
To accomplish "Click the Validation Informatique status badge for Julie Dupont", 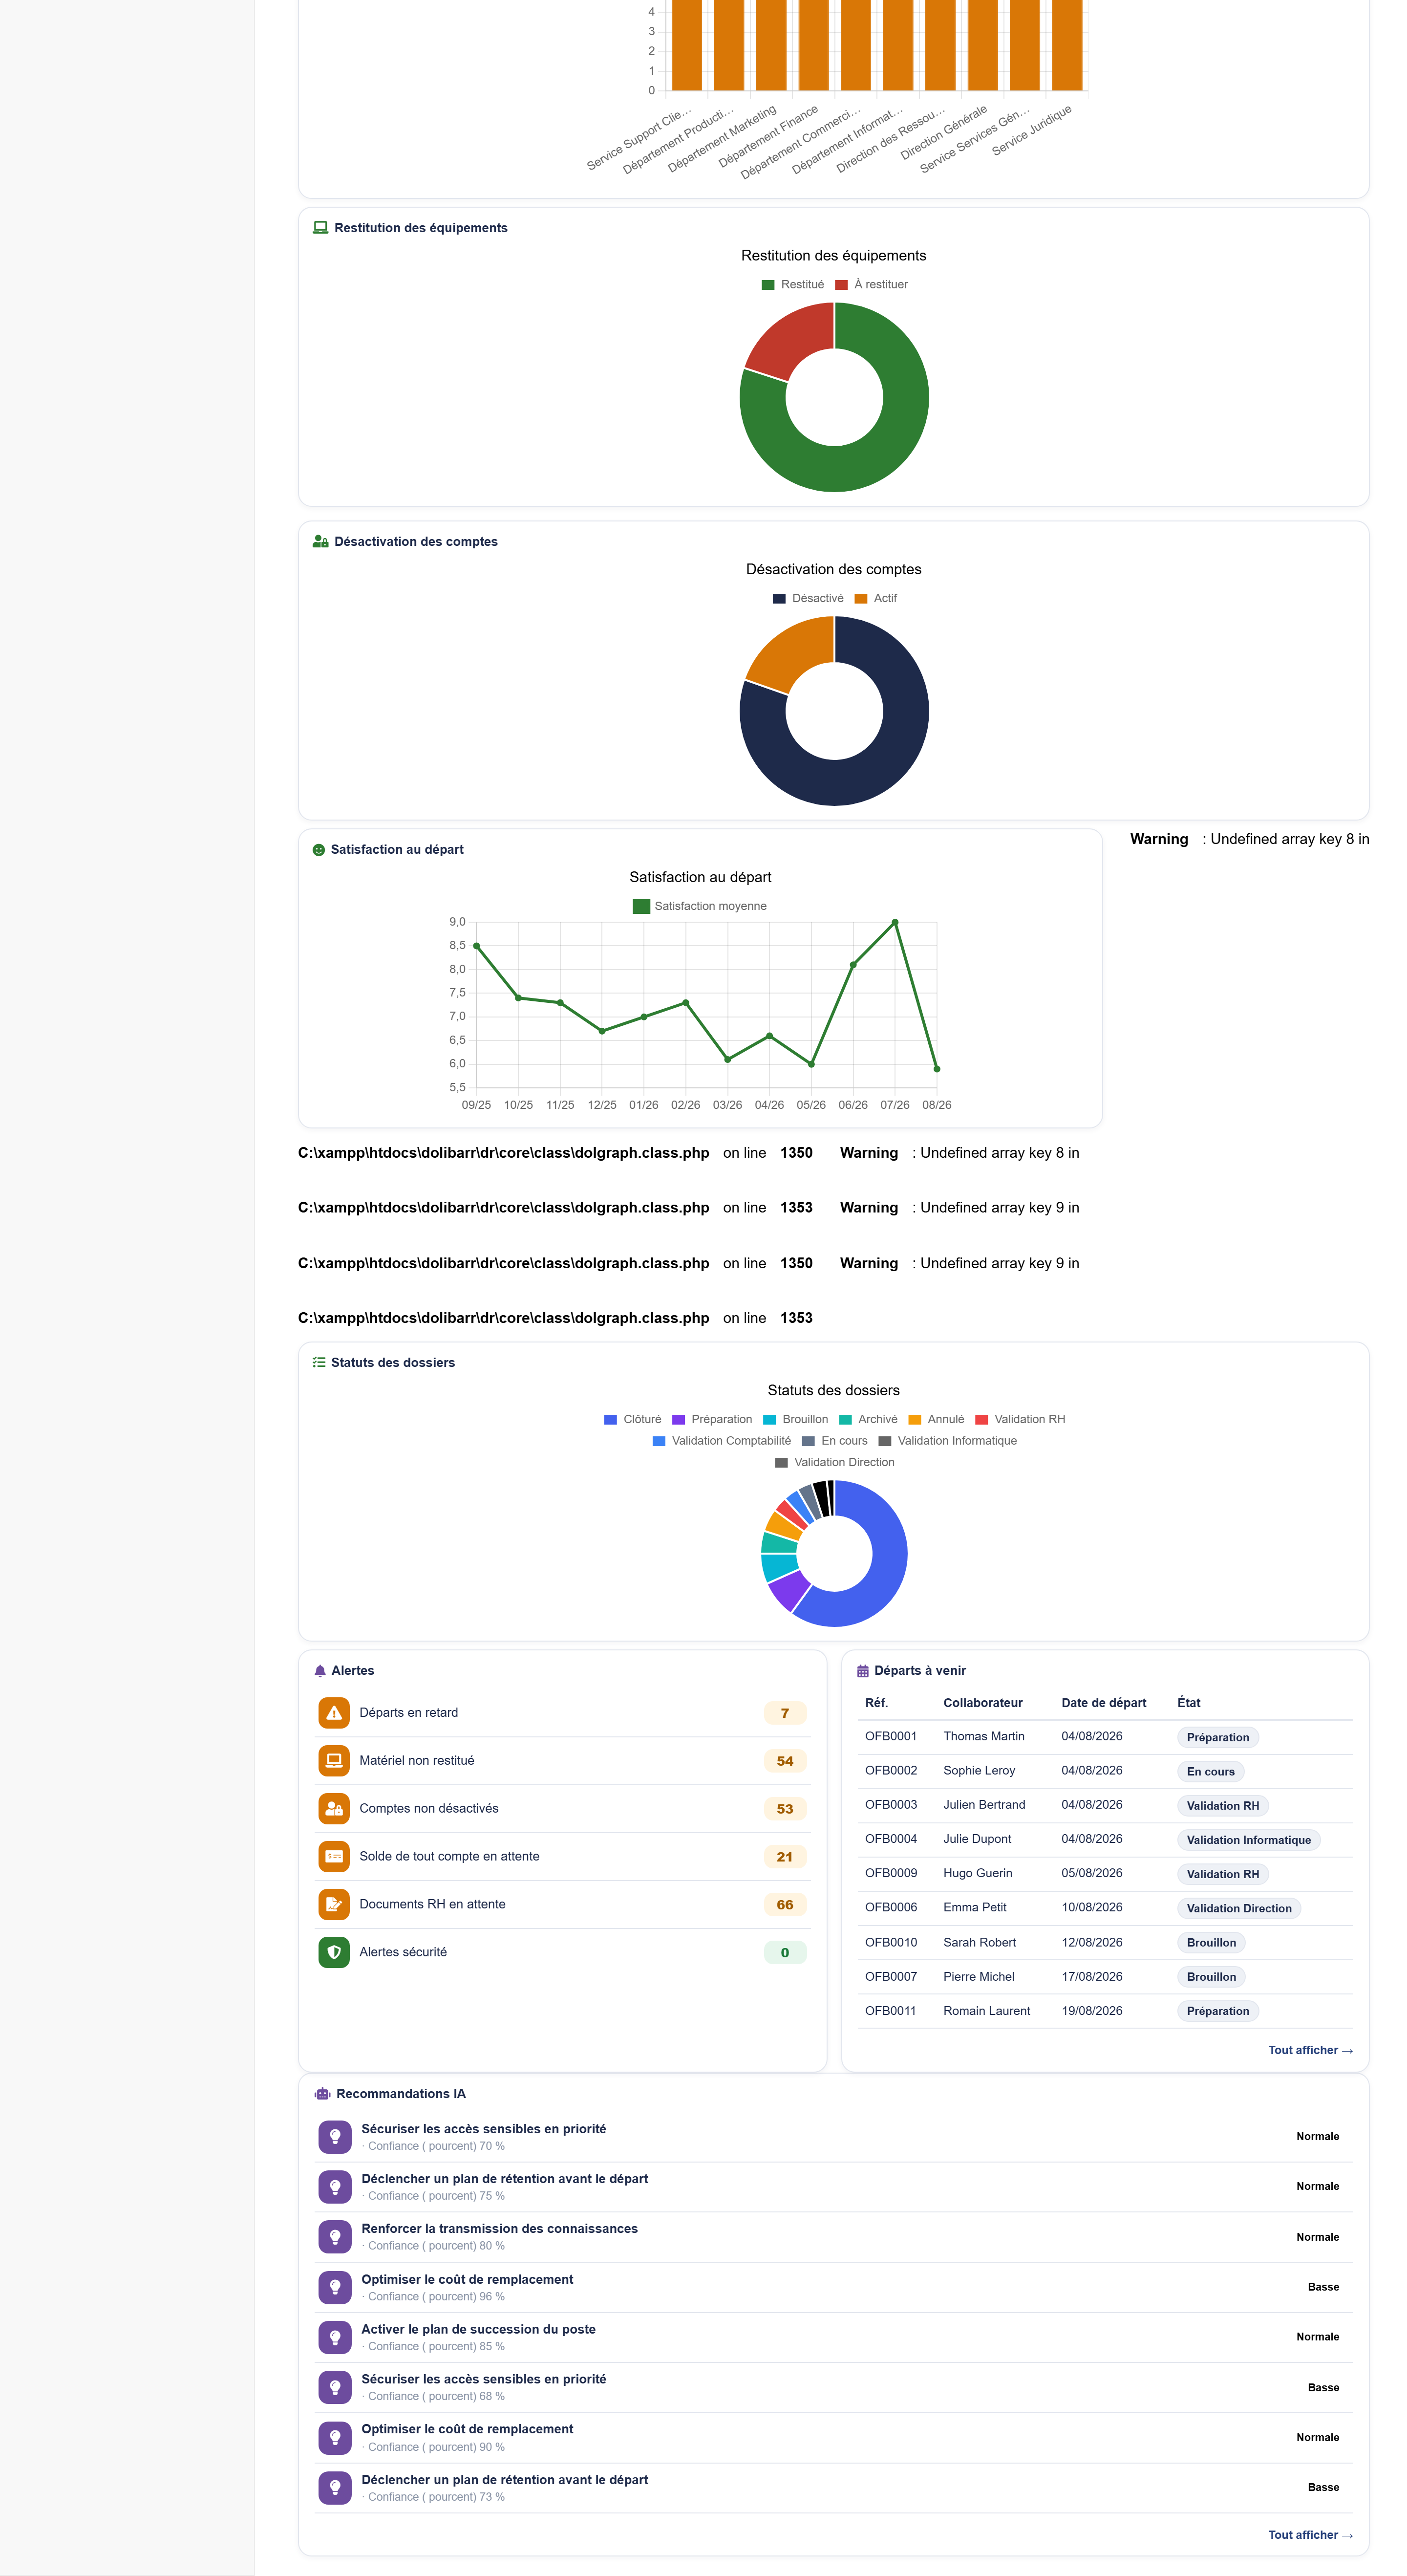I will tap(1248, 1840).
